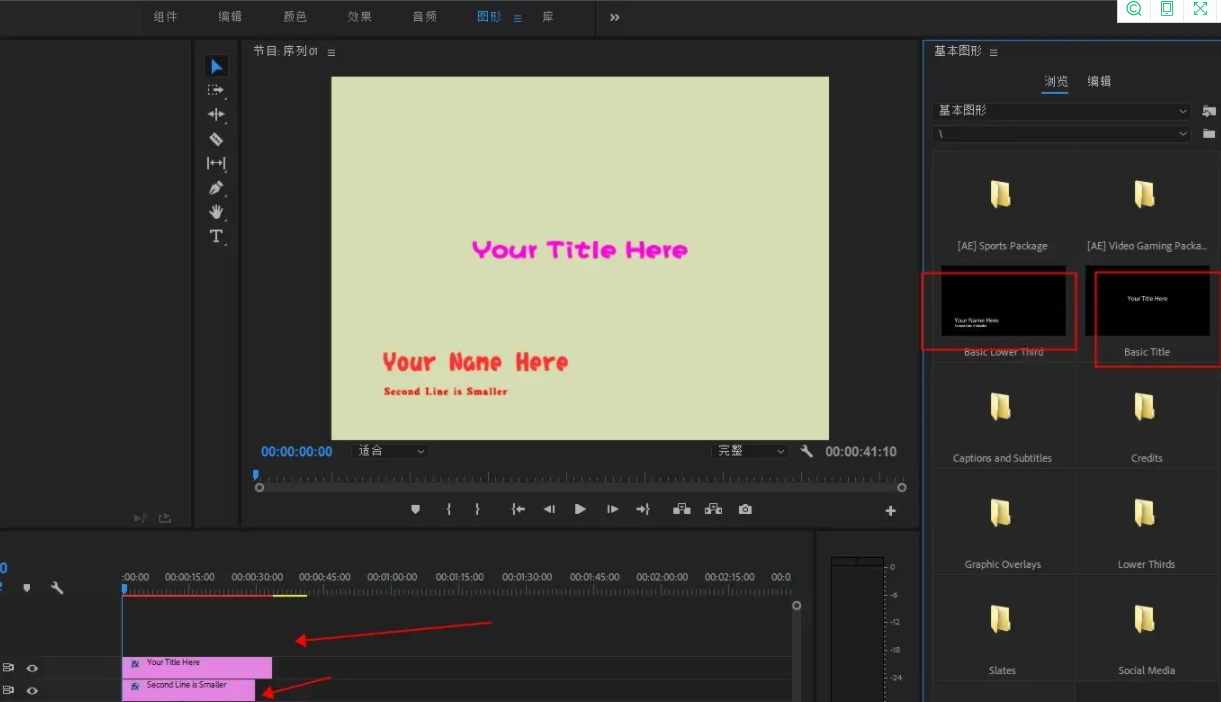Switch to the 组件 workspace

[x=165, y=17]
